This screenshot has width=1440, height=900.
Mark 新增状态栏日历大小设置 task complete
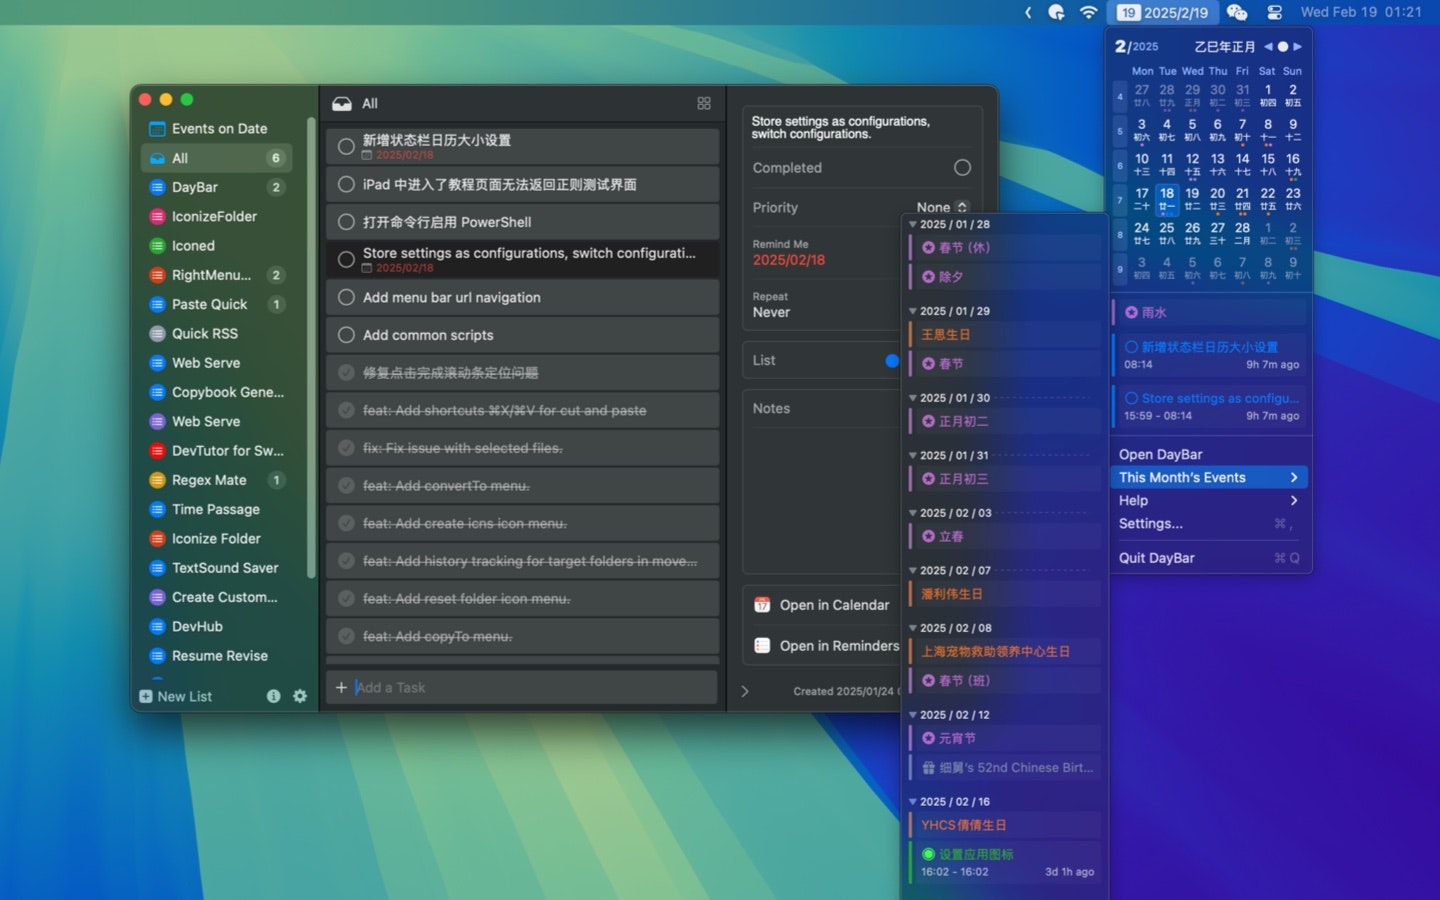pyautogui.click(x=346, y=146)
